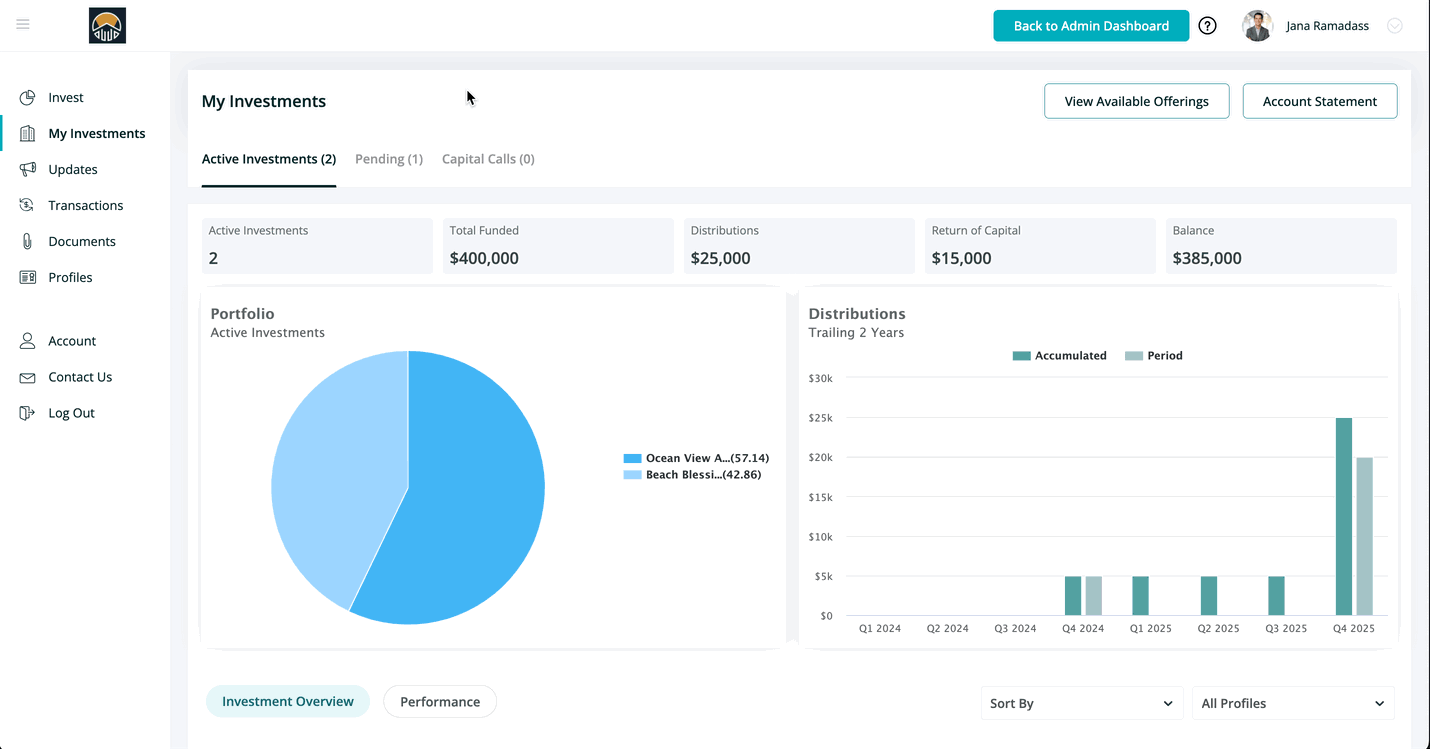Click the My Investments building icon
Screen dimensions: 1430x749
click(29, 133)
